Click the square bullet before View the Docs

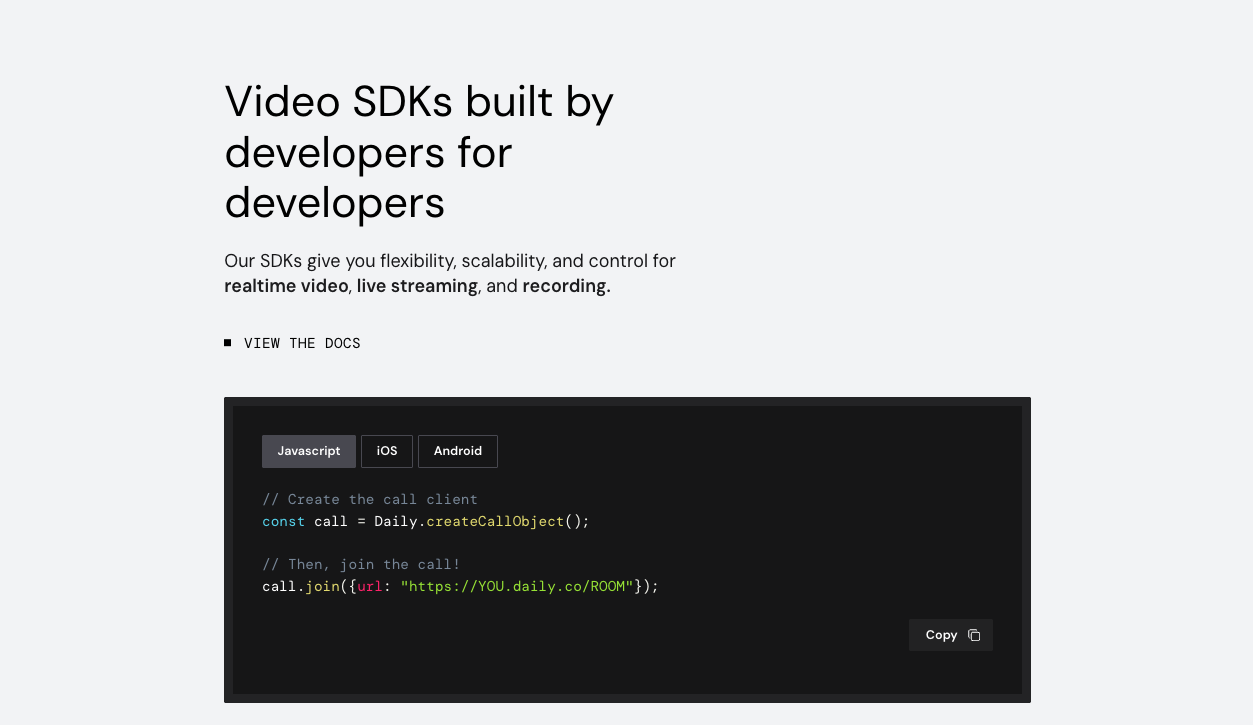click(x=228, y=342)
